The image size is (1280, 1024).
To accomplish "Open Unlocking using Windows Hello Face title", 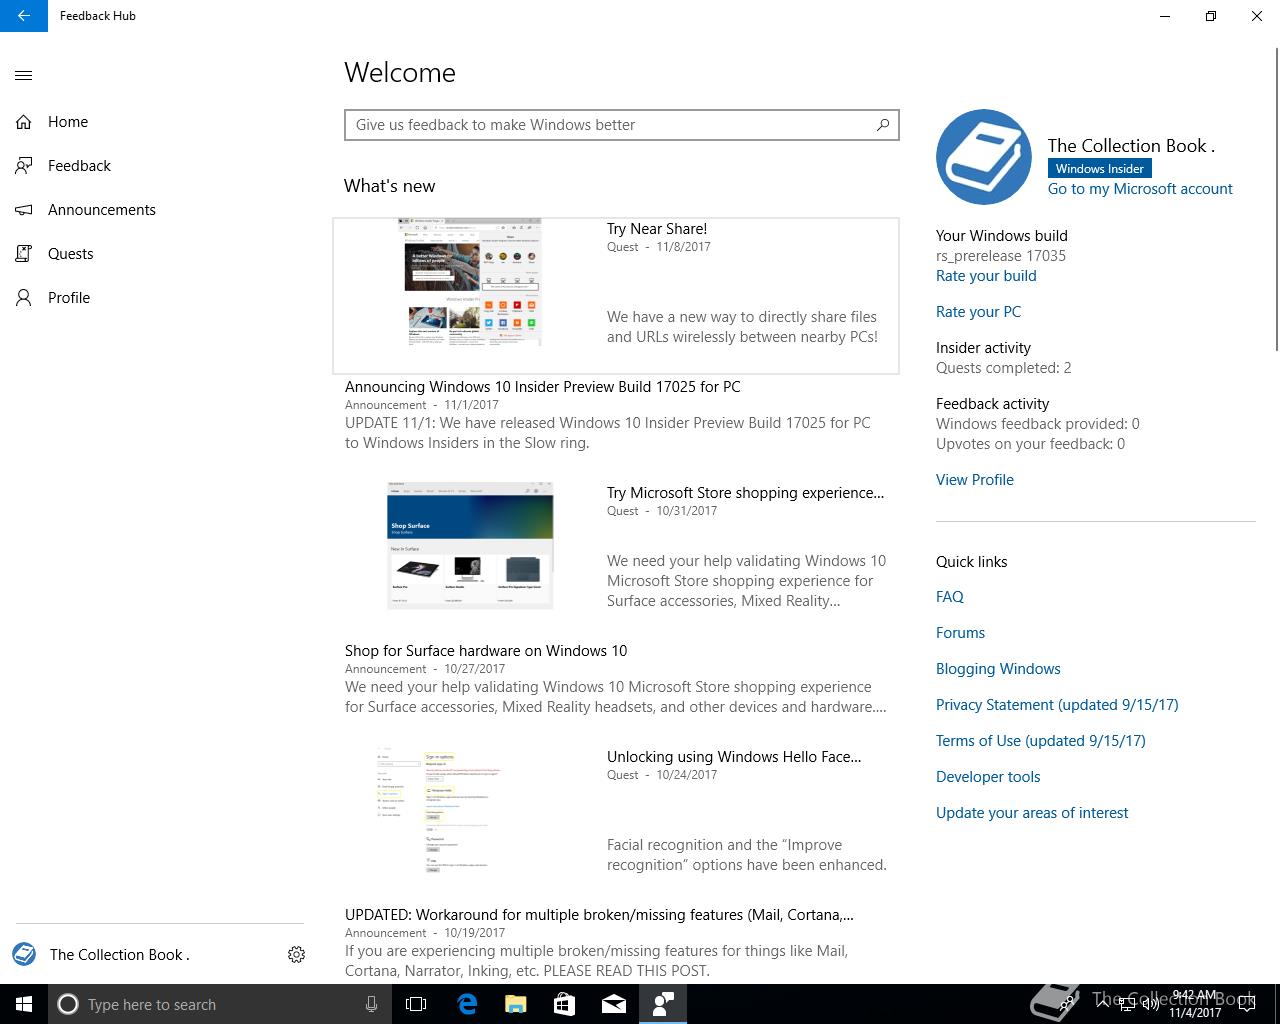I will pyautogui.click(x=734, y=757).
